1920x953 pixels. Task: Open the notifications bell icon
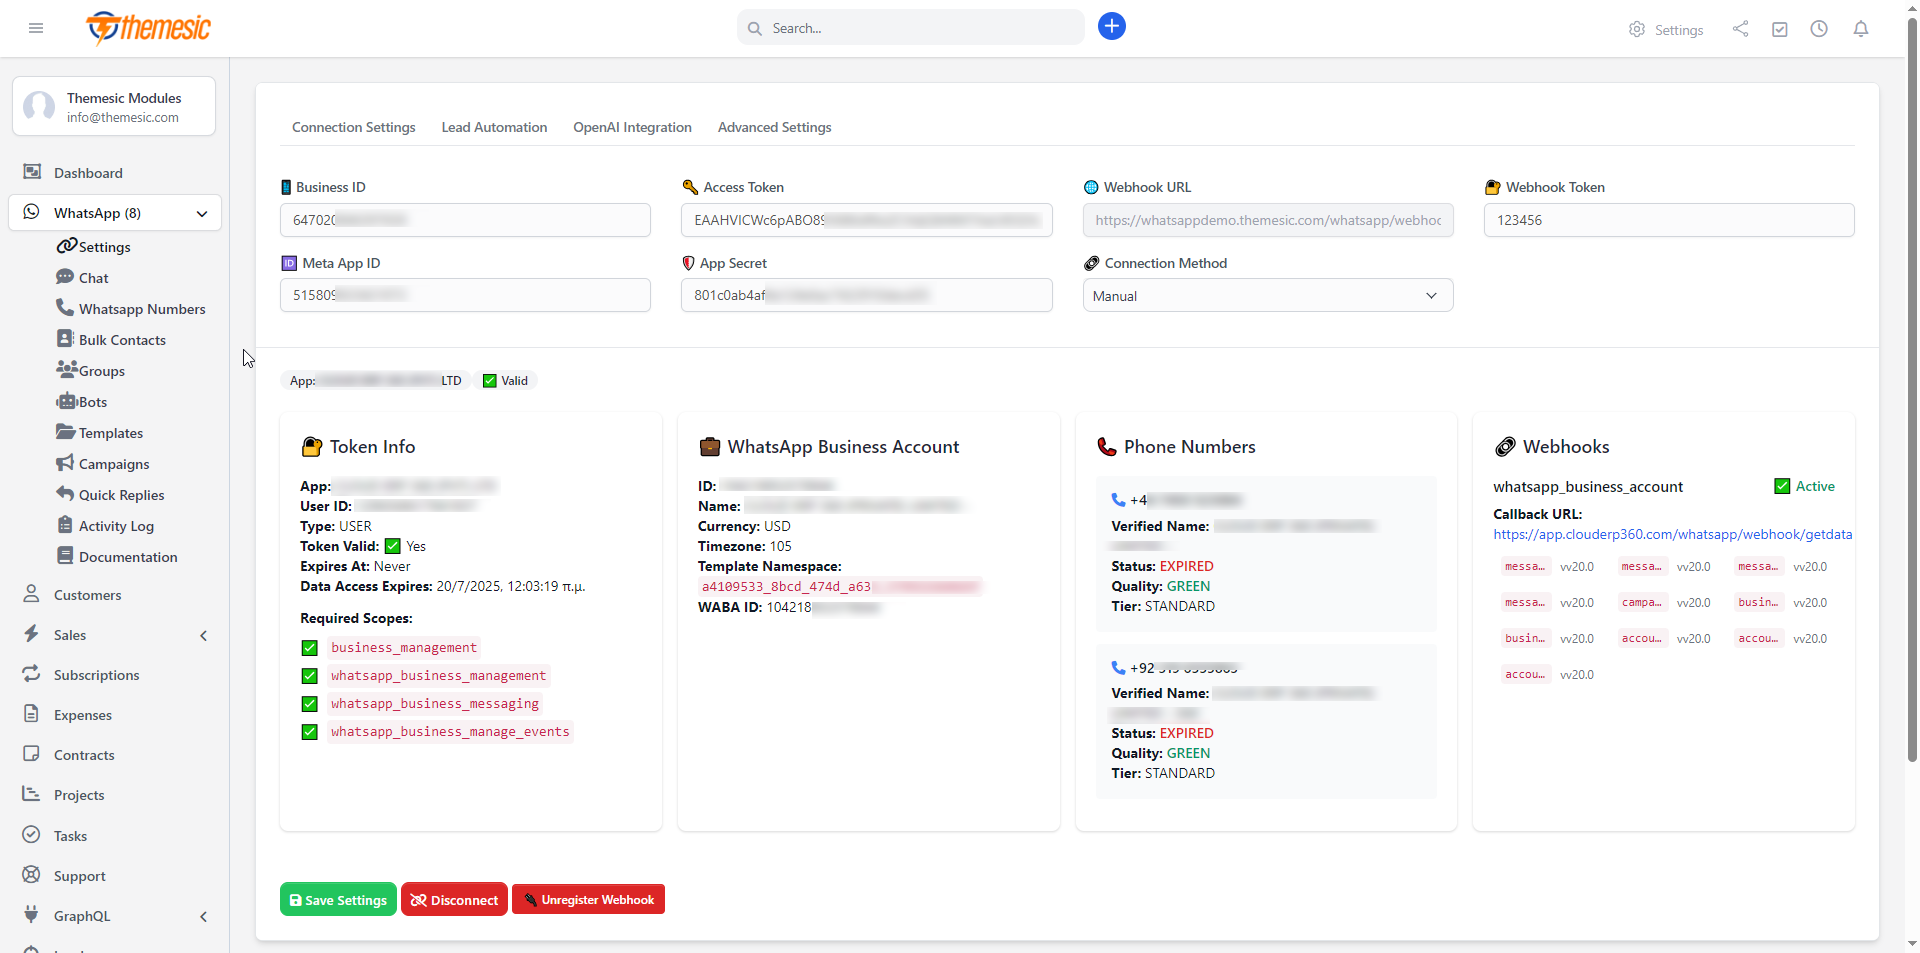tap(1860, 29)
